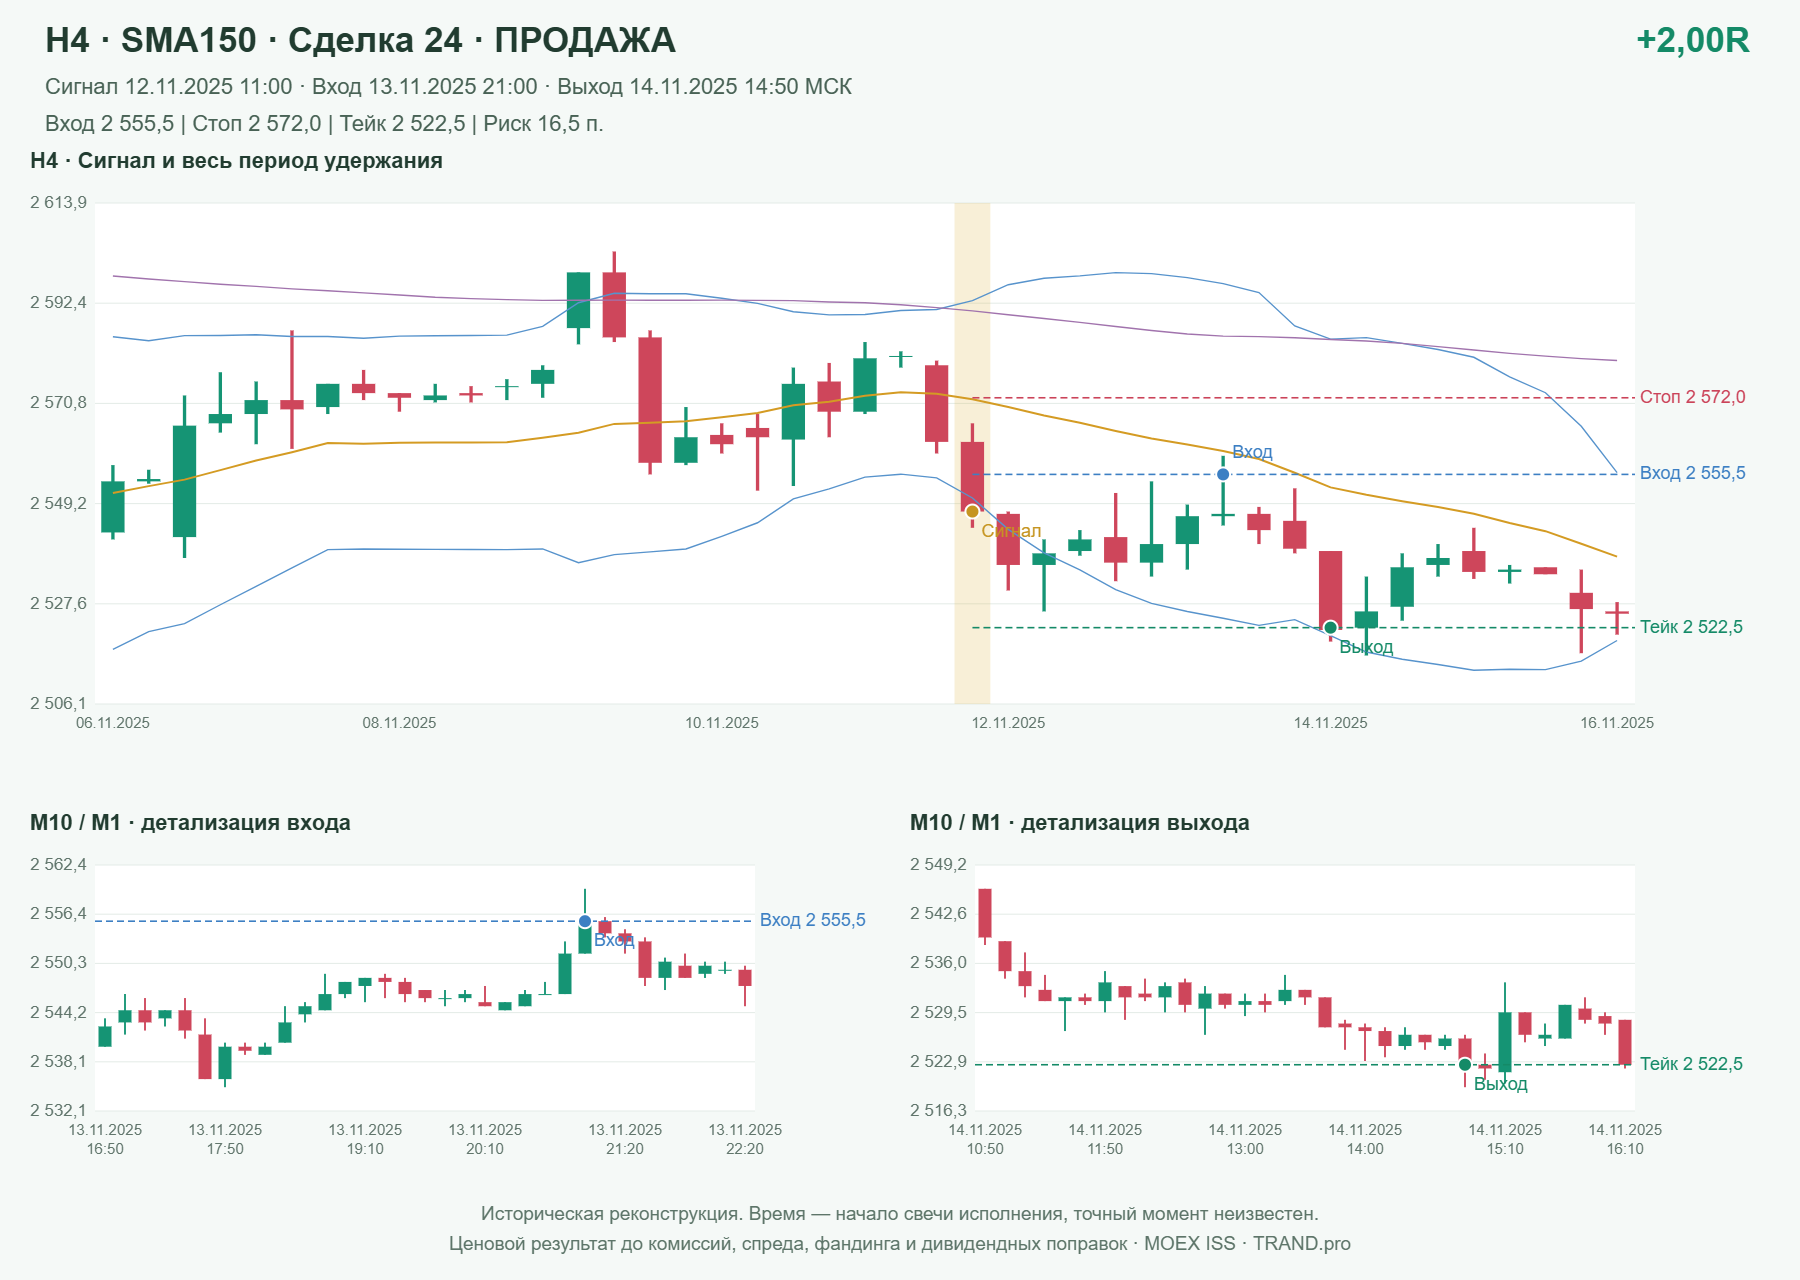Click the +2,00R result value

1692,40
